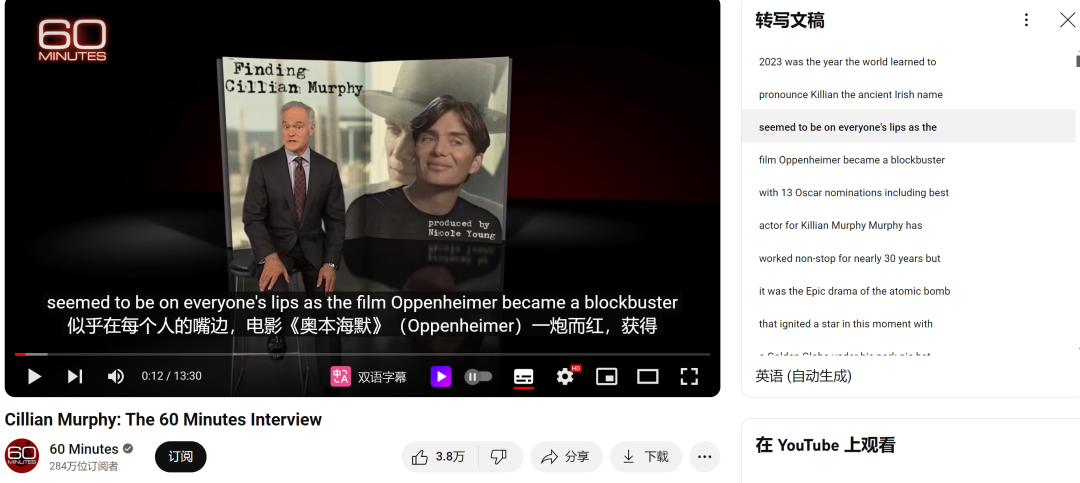Click the purple play extension icon
This screenshot has height=483, width=1080.
click(x=441, y=376)
